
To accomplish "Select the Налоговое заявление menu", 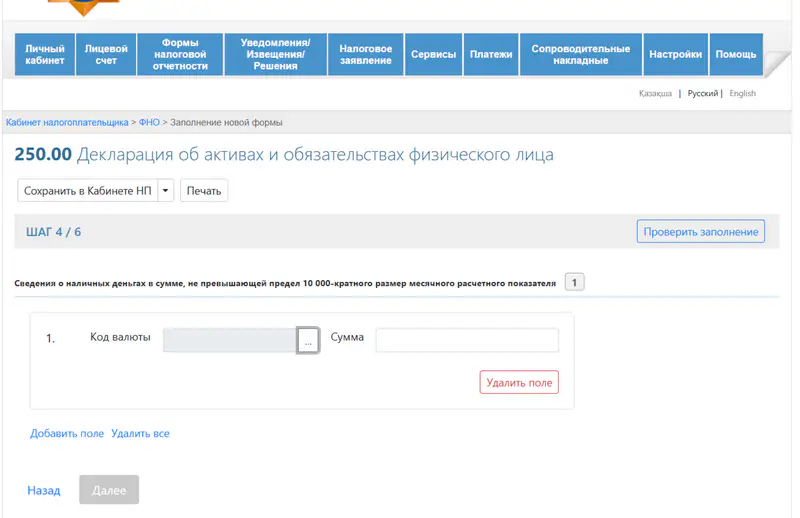I will coord(365,55).
